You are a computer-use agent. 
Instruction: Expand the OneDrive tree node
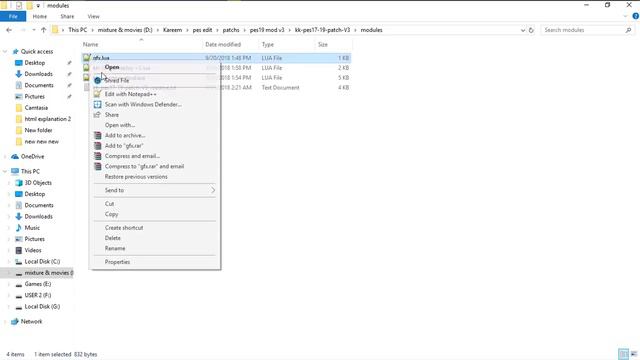tap(5, 157)
